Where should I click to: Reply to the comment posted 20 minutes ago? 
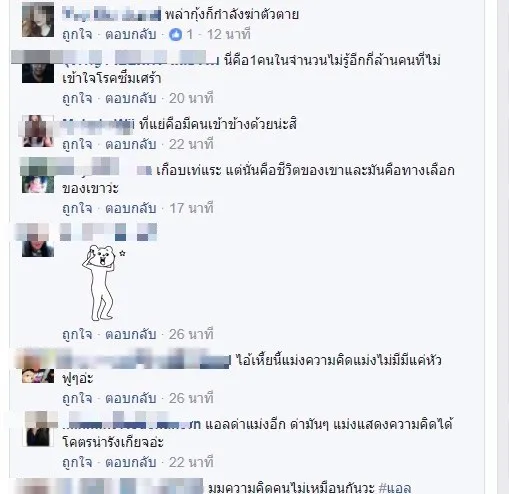131,98
